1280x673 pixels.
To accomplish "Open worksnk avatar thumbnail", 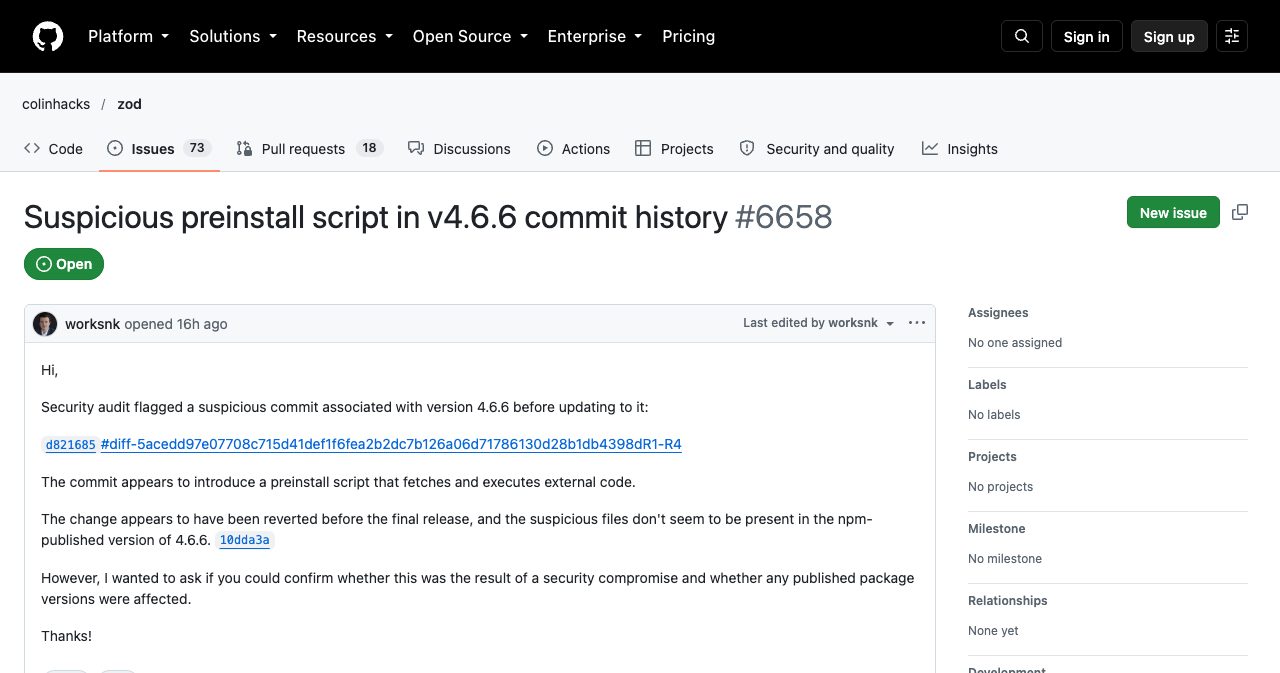I will pyautogui.click(x=45, y=324).
